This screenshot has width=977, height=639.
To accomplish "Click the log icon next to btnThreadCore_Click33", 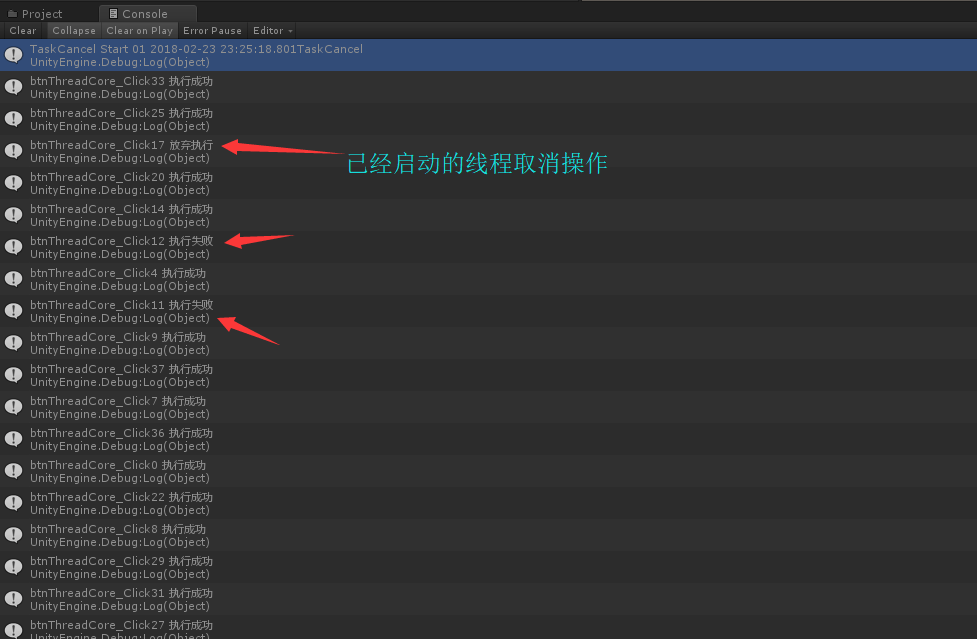I will point(13,87).
